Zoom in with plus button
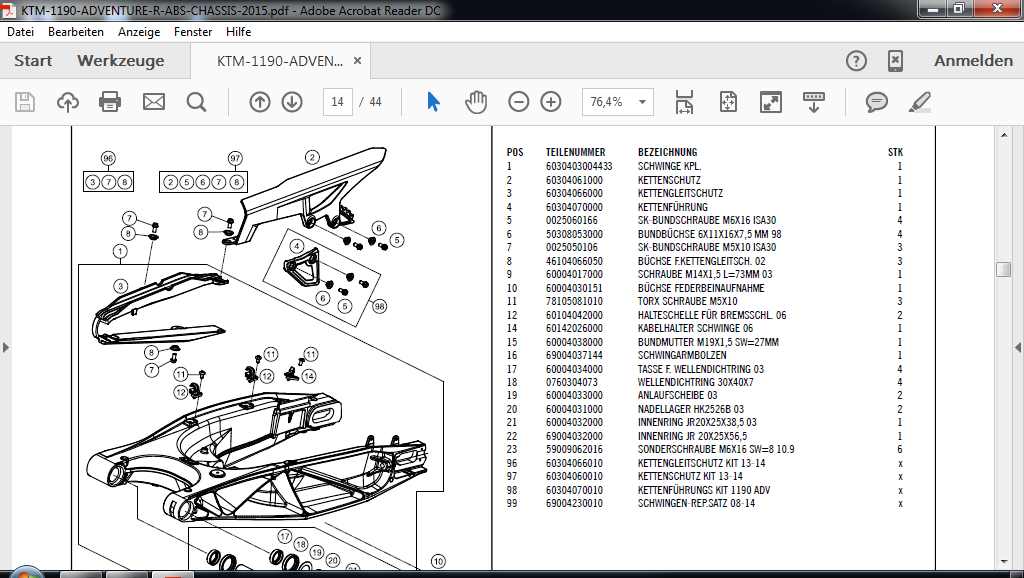1024x578 pixels. point(551,102)
